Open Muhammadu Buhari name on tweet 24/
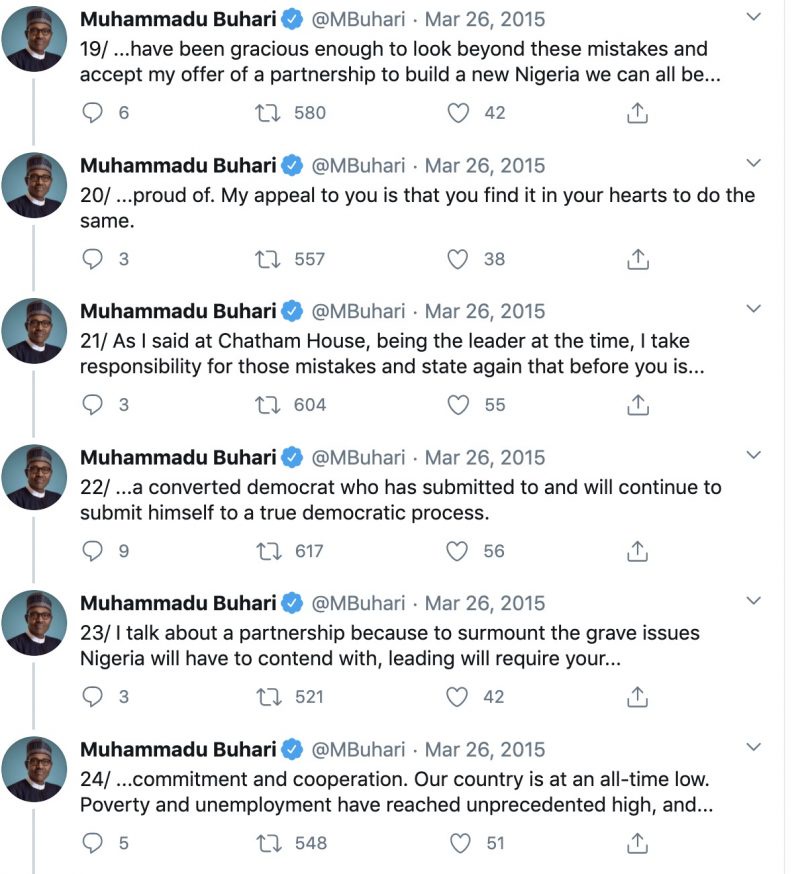This screenshot has width=800, height=874. click(x=178, y=749)
